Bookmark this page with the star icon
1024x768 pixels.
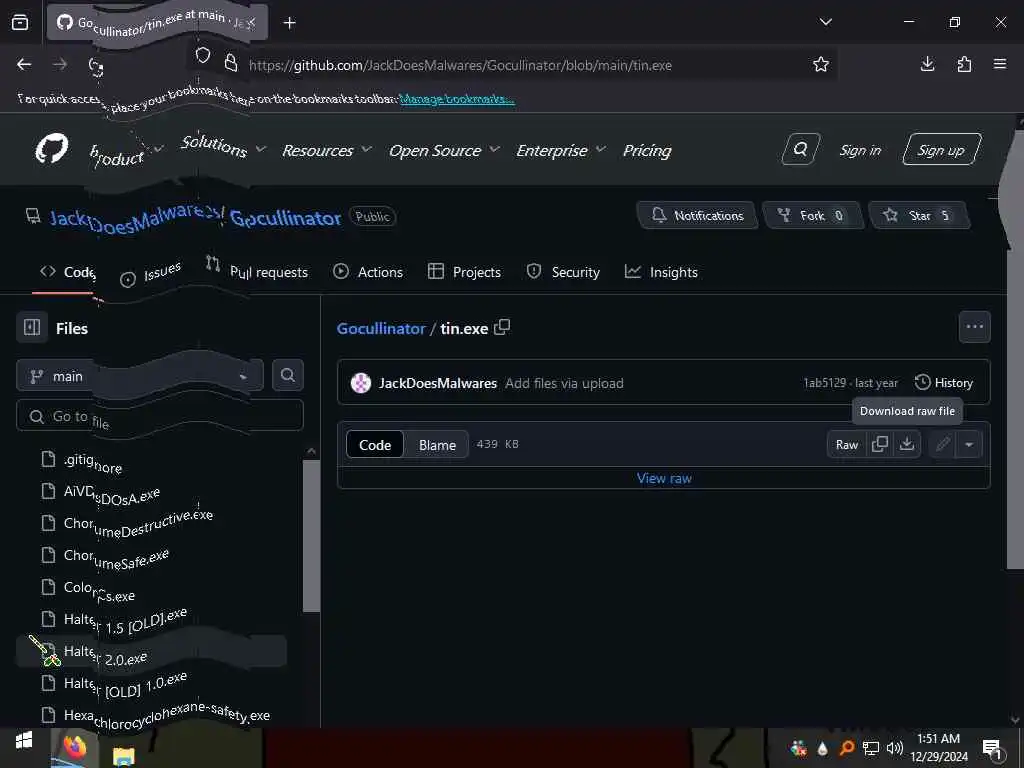click(820, 64)
